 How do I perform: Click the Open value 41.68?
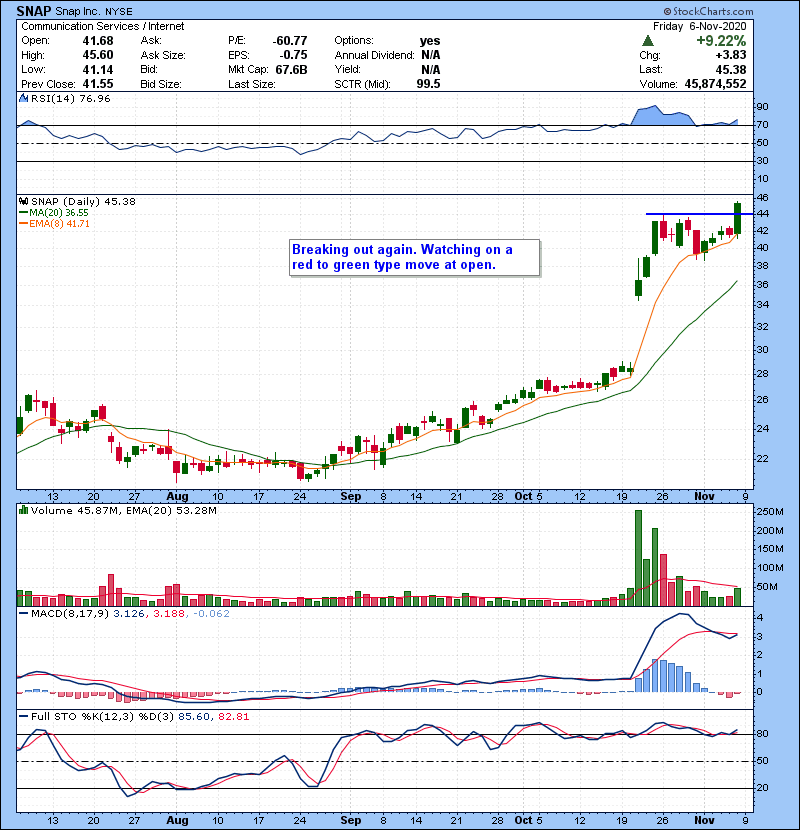(98, 41)
